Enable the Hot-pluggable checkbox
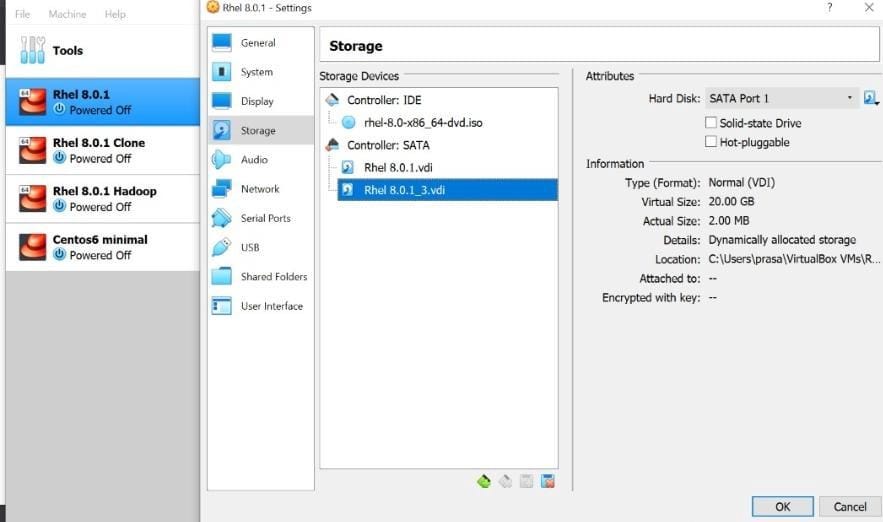This screenshot has height=522, width=883. (x=711, y=142)
